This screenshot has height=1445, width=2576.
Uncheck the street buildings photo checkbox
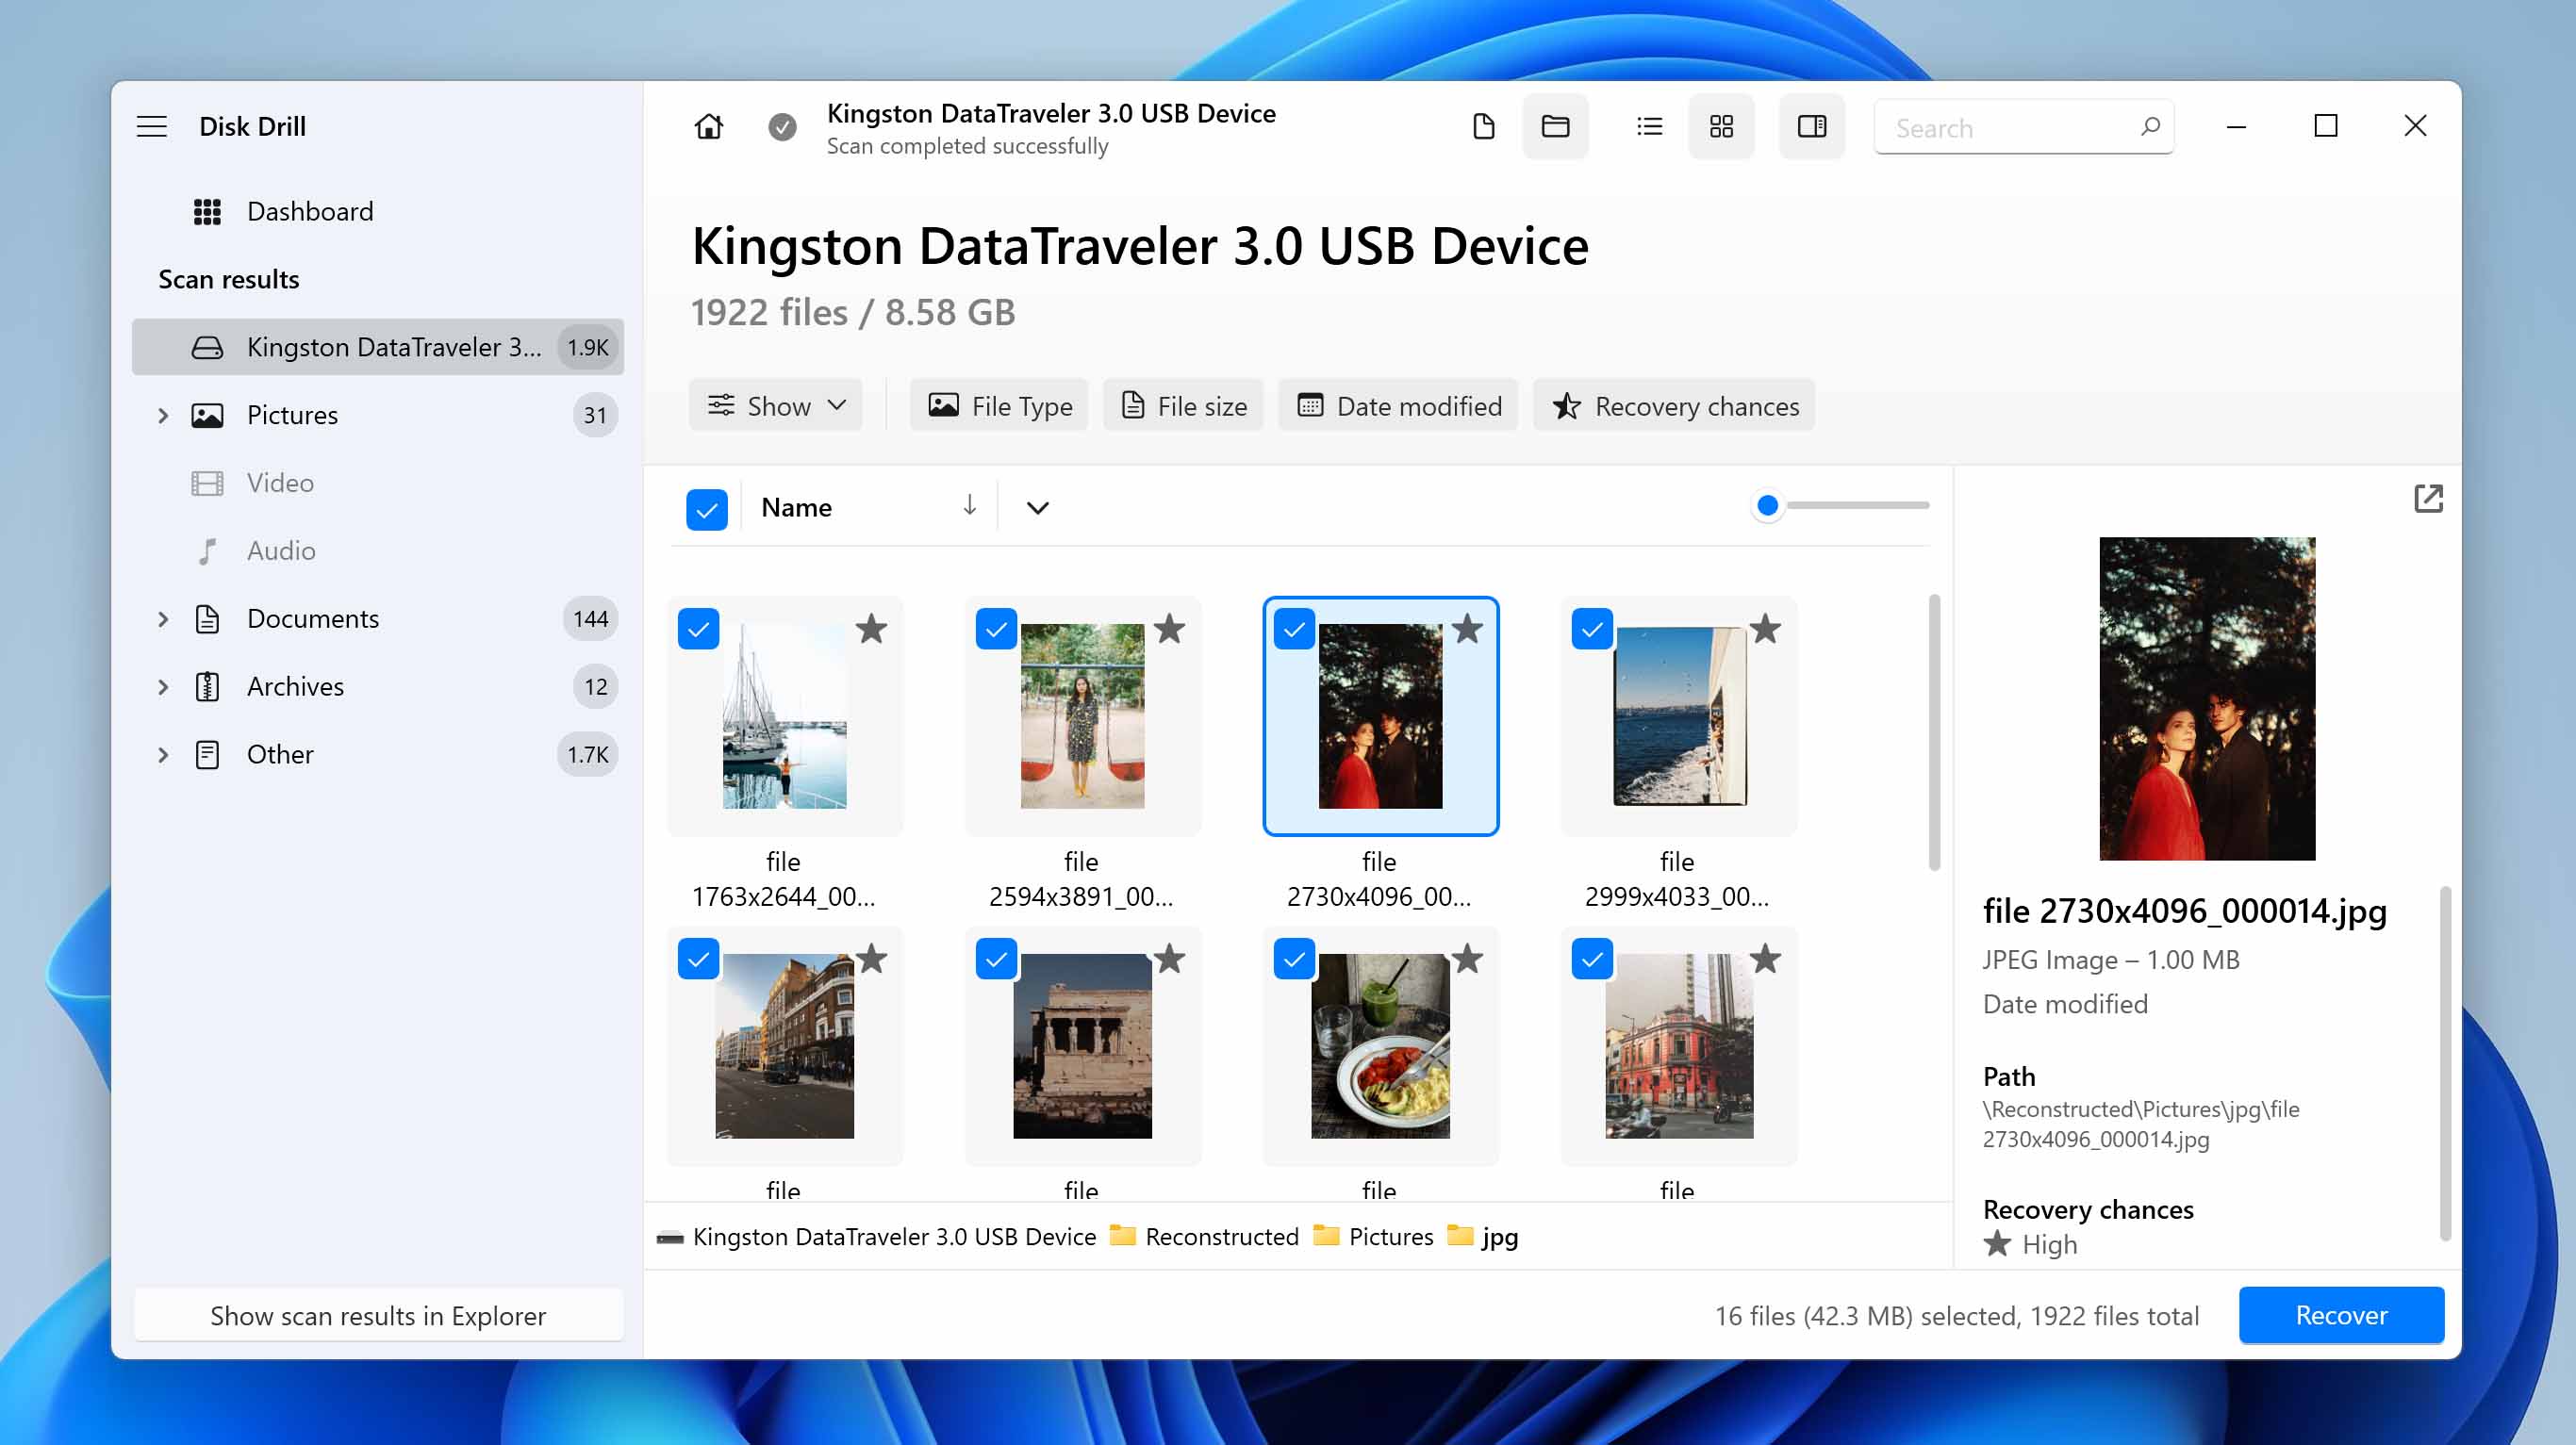[x=698, y=959]
